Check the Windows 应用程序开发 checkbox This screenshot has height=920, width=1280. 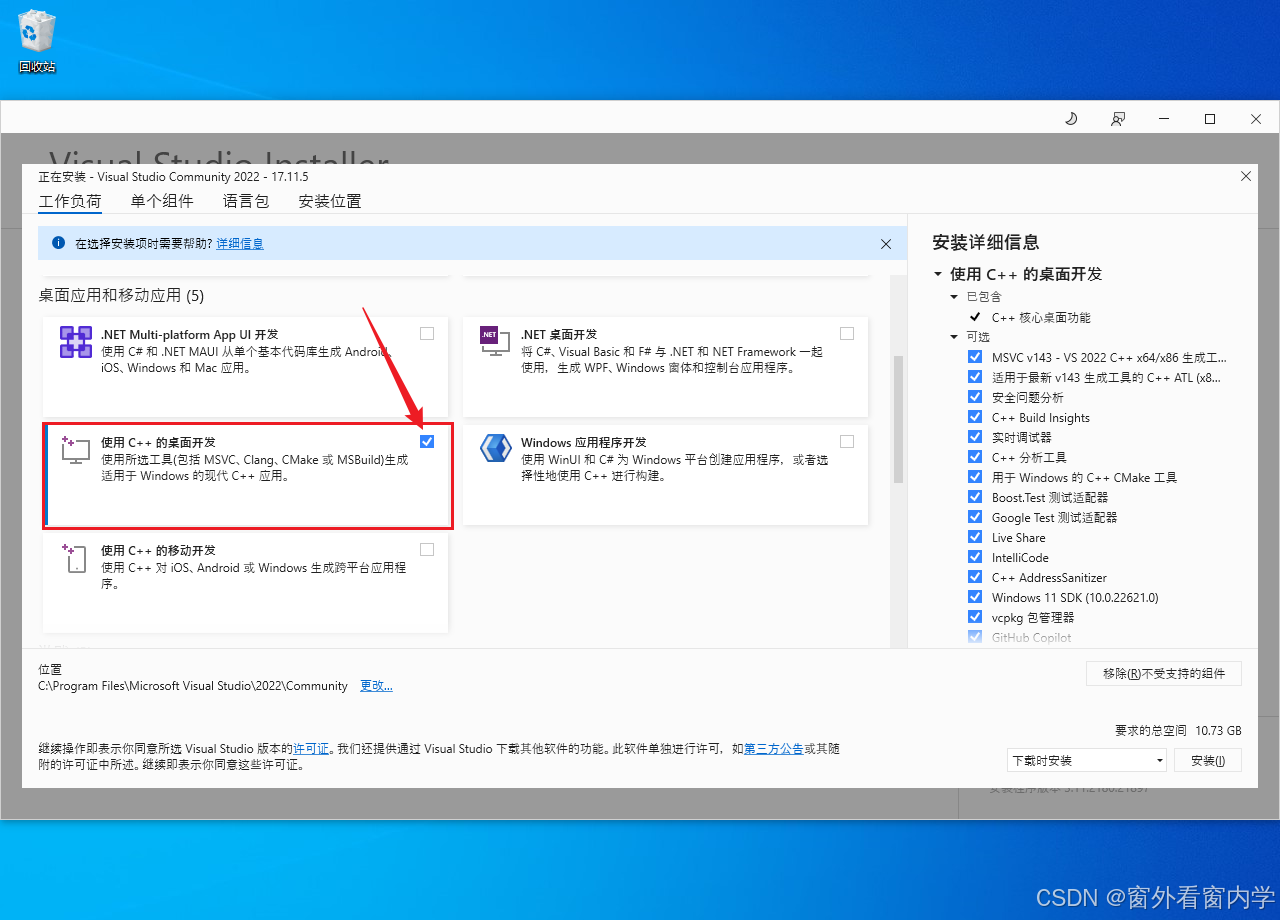847,441
